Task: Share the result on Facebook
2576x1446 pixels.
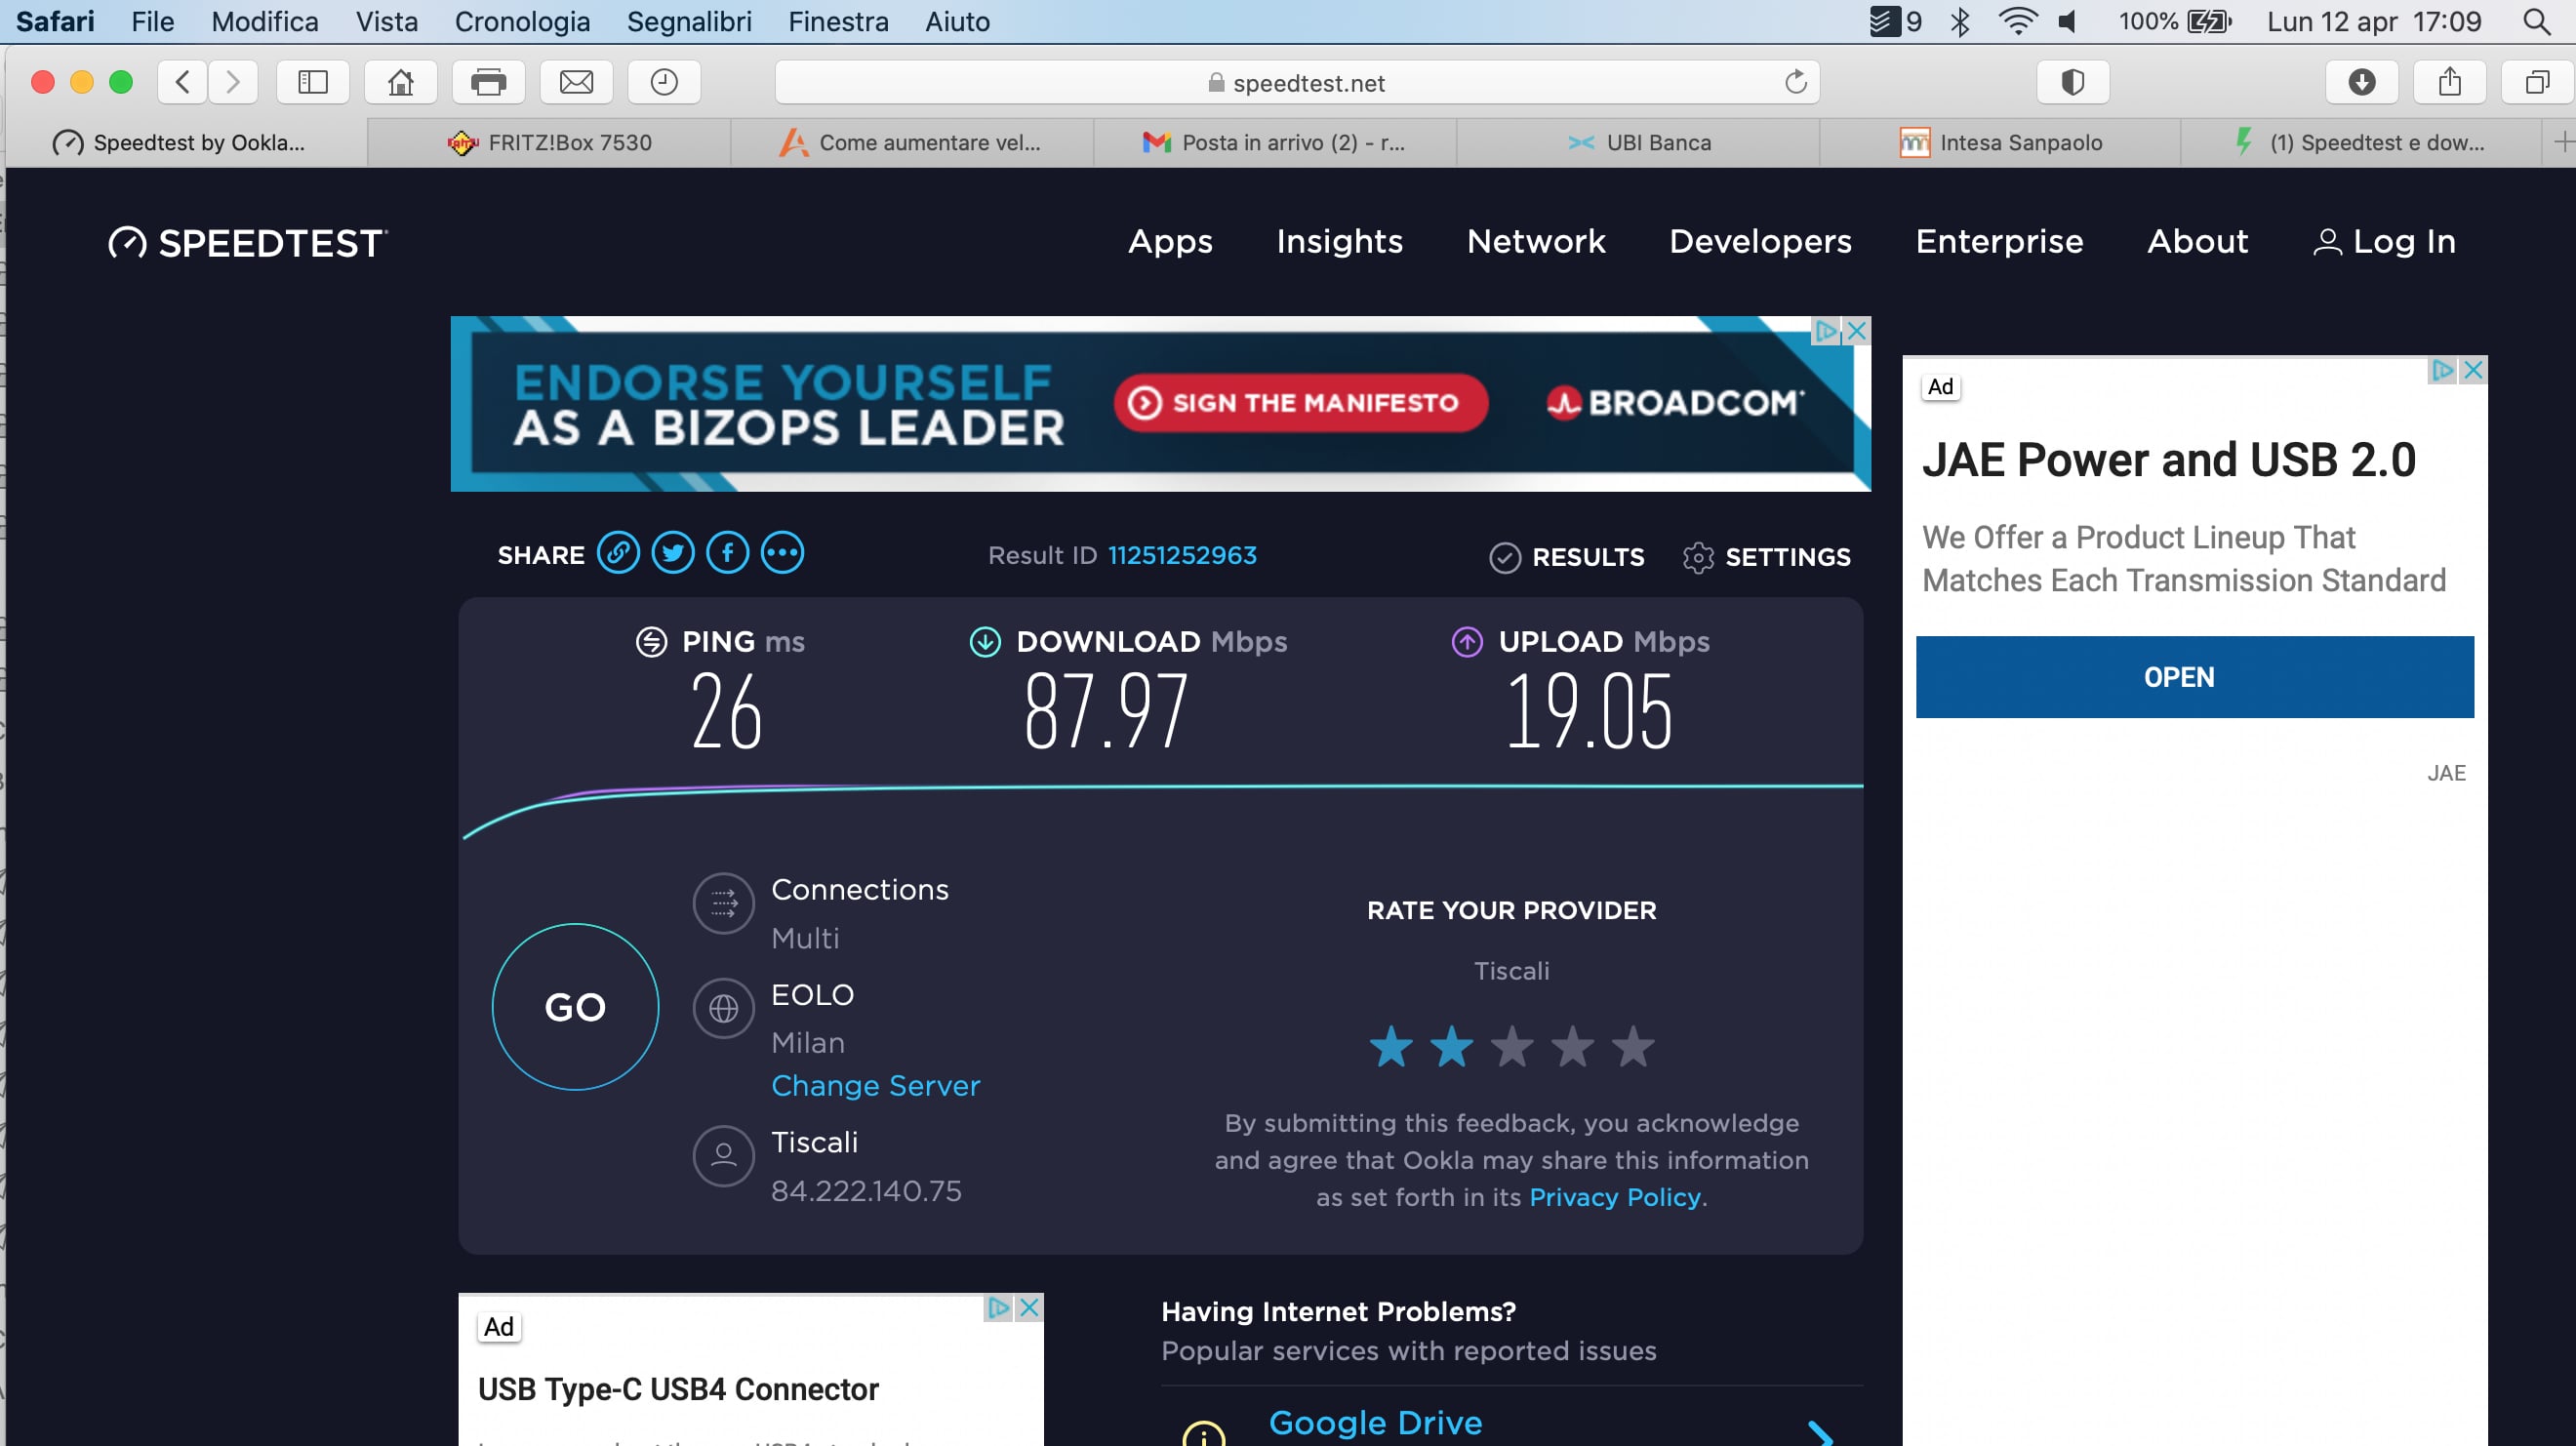Action: tap(727, 553)
